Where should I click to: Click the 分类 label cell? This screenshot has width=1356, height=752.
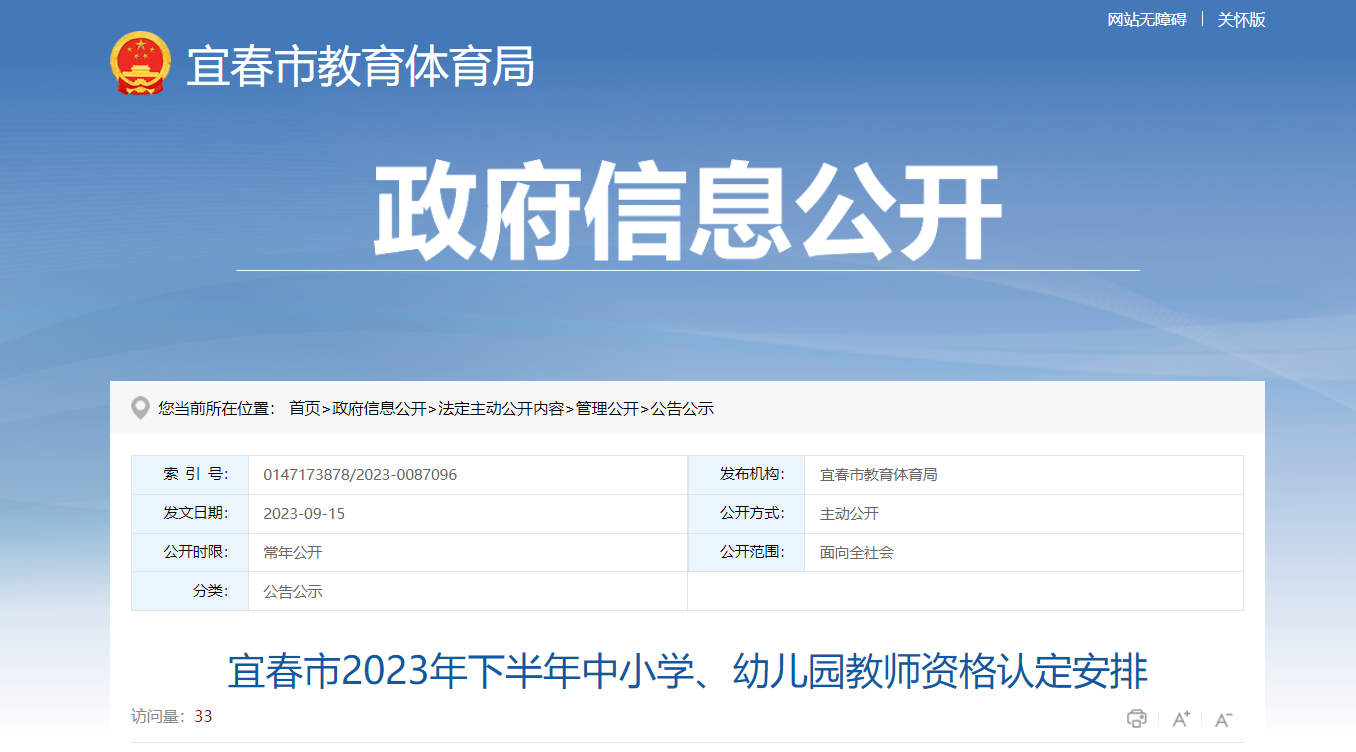[x=190, y=591]
